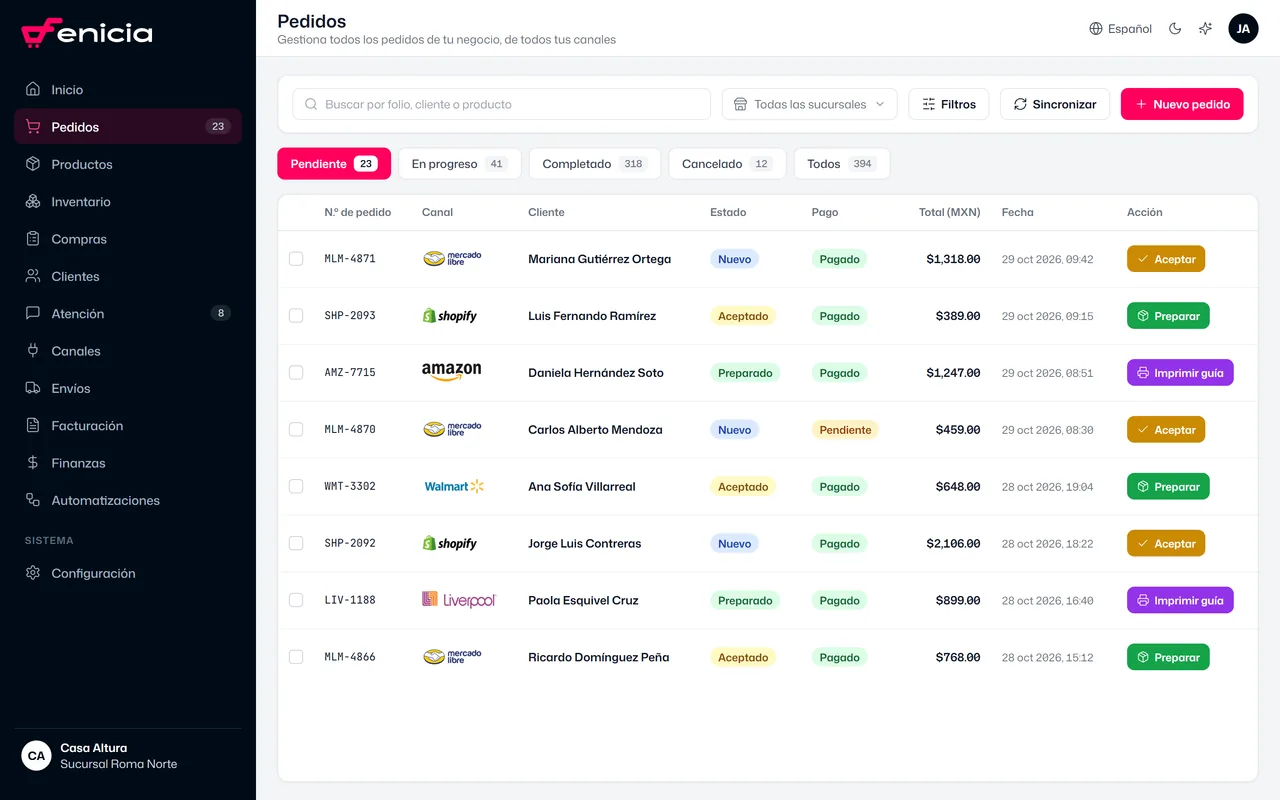Click the Compras clipboard icon

coord(33,239)
